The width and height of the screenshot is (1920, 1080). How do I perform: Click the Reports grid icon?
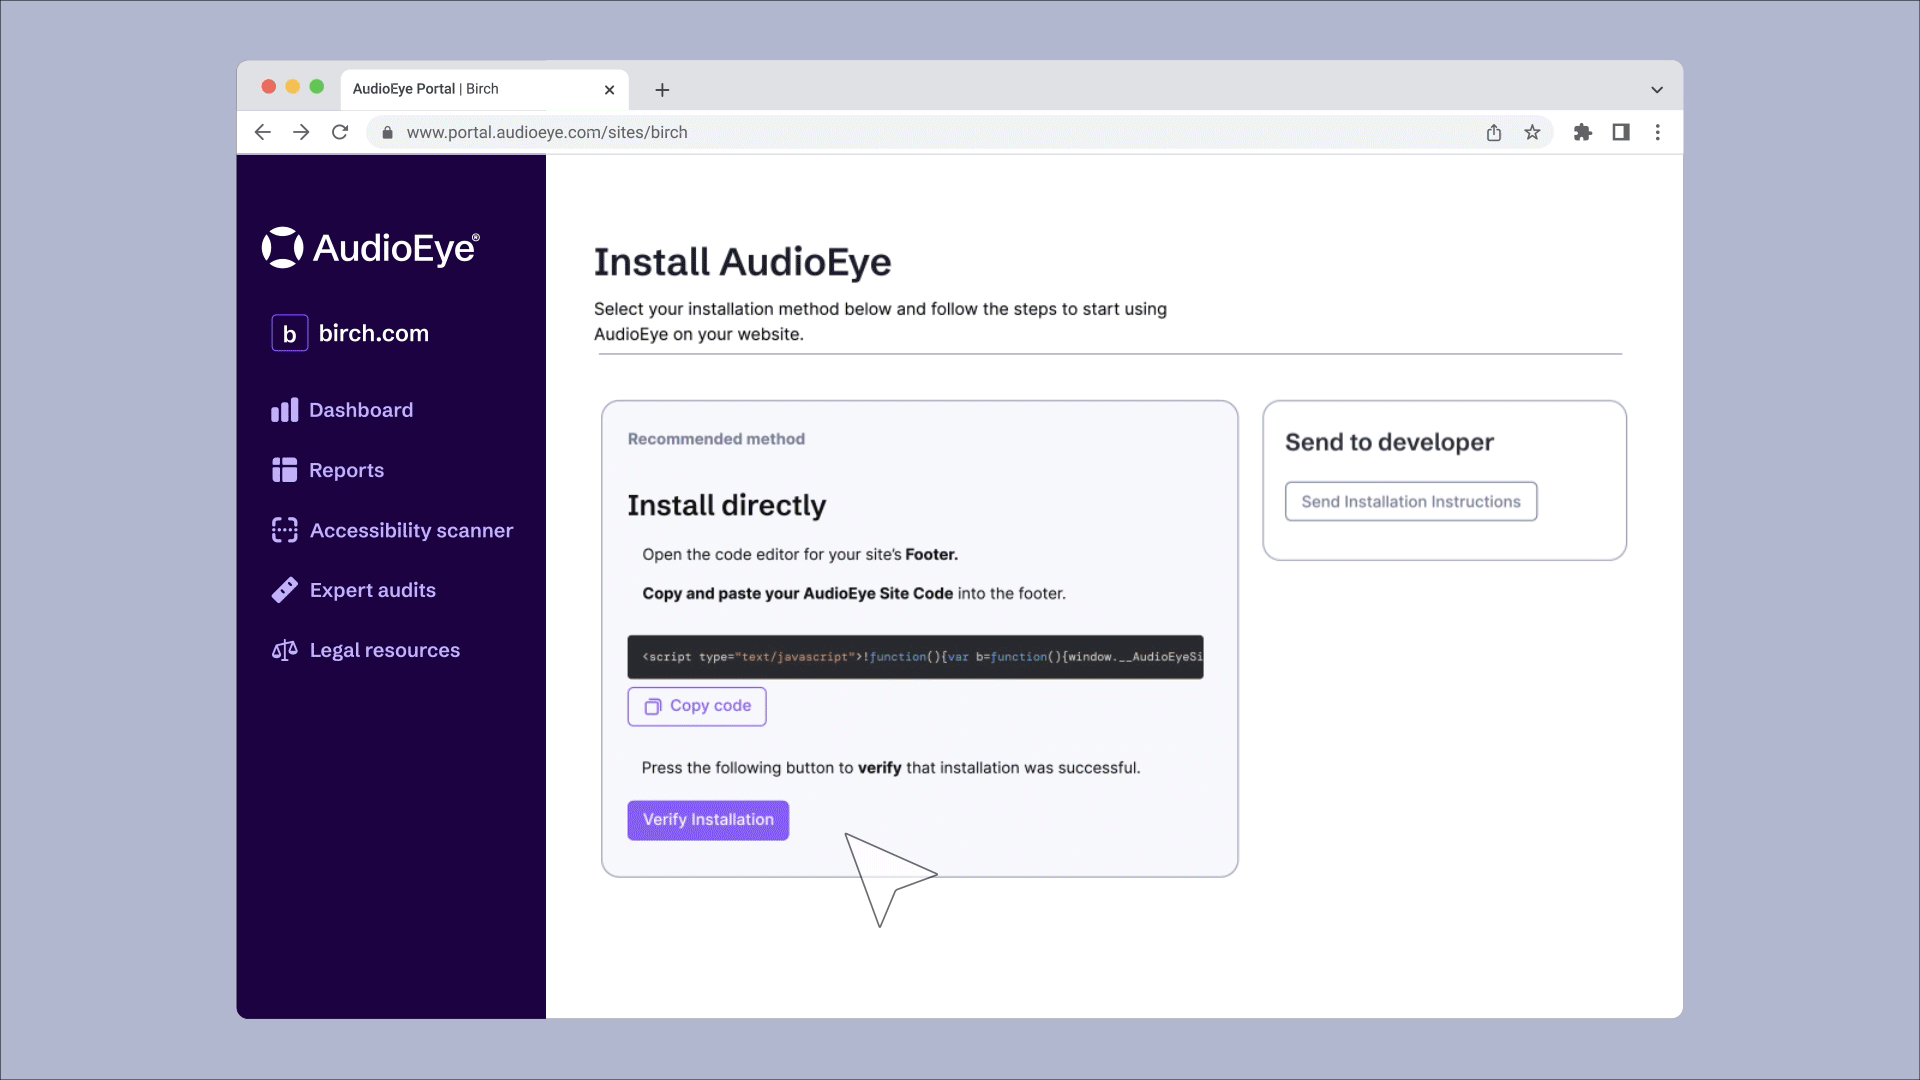point(284,470)
